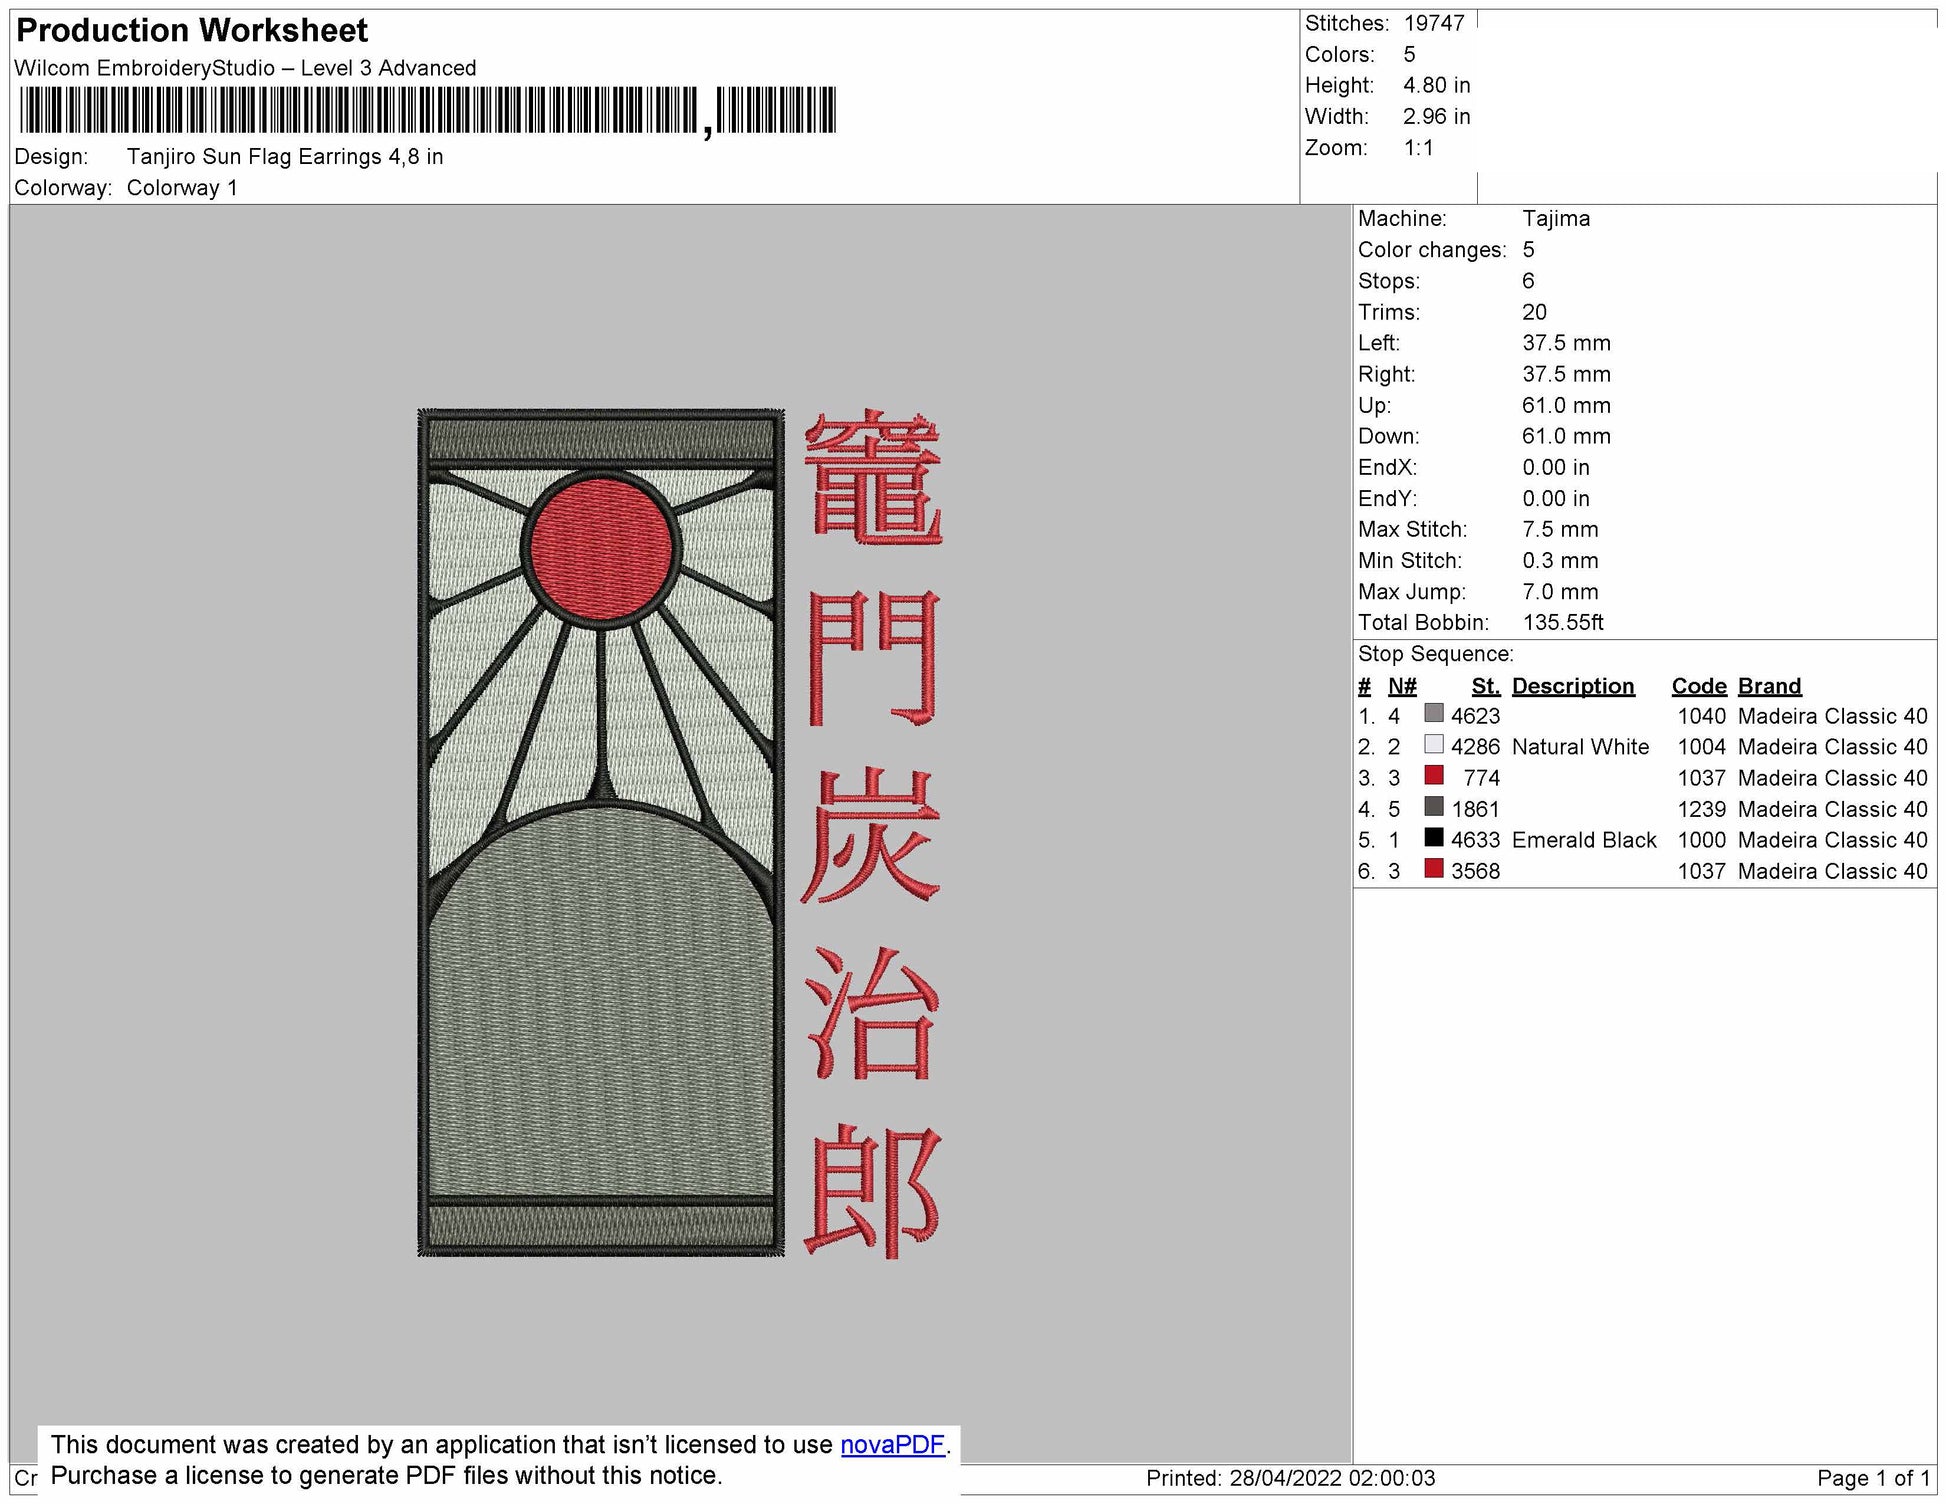Click the Min Stitch value '0.3 mm'

tap(1560, 561)
